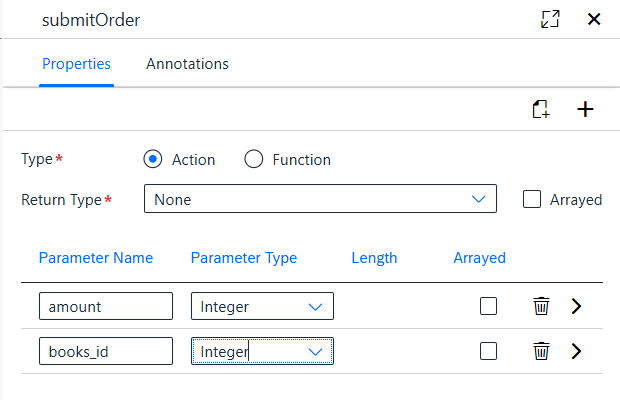The image size is (620, 400).
Task: Open the Return Type dropdown showing None
Action: click(x=320, y=199)
